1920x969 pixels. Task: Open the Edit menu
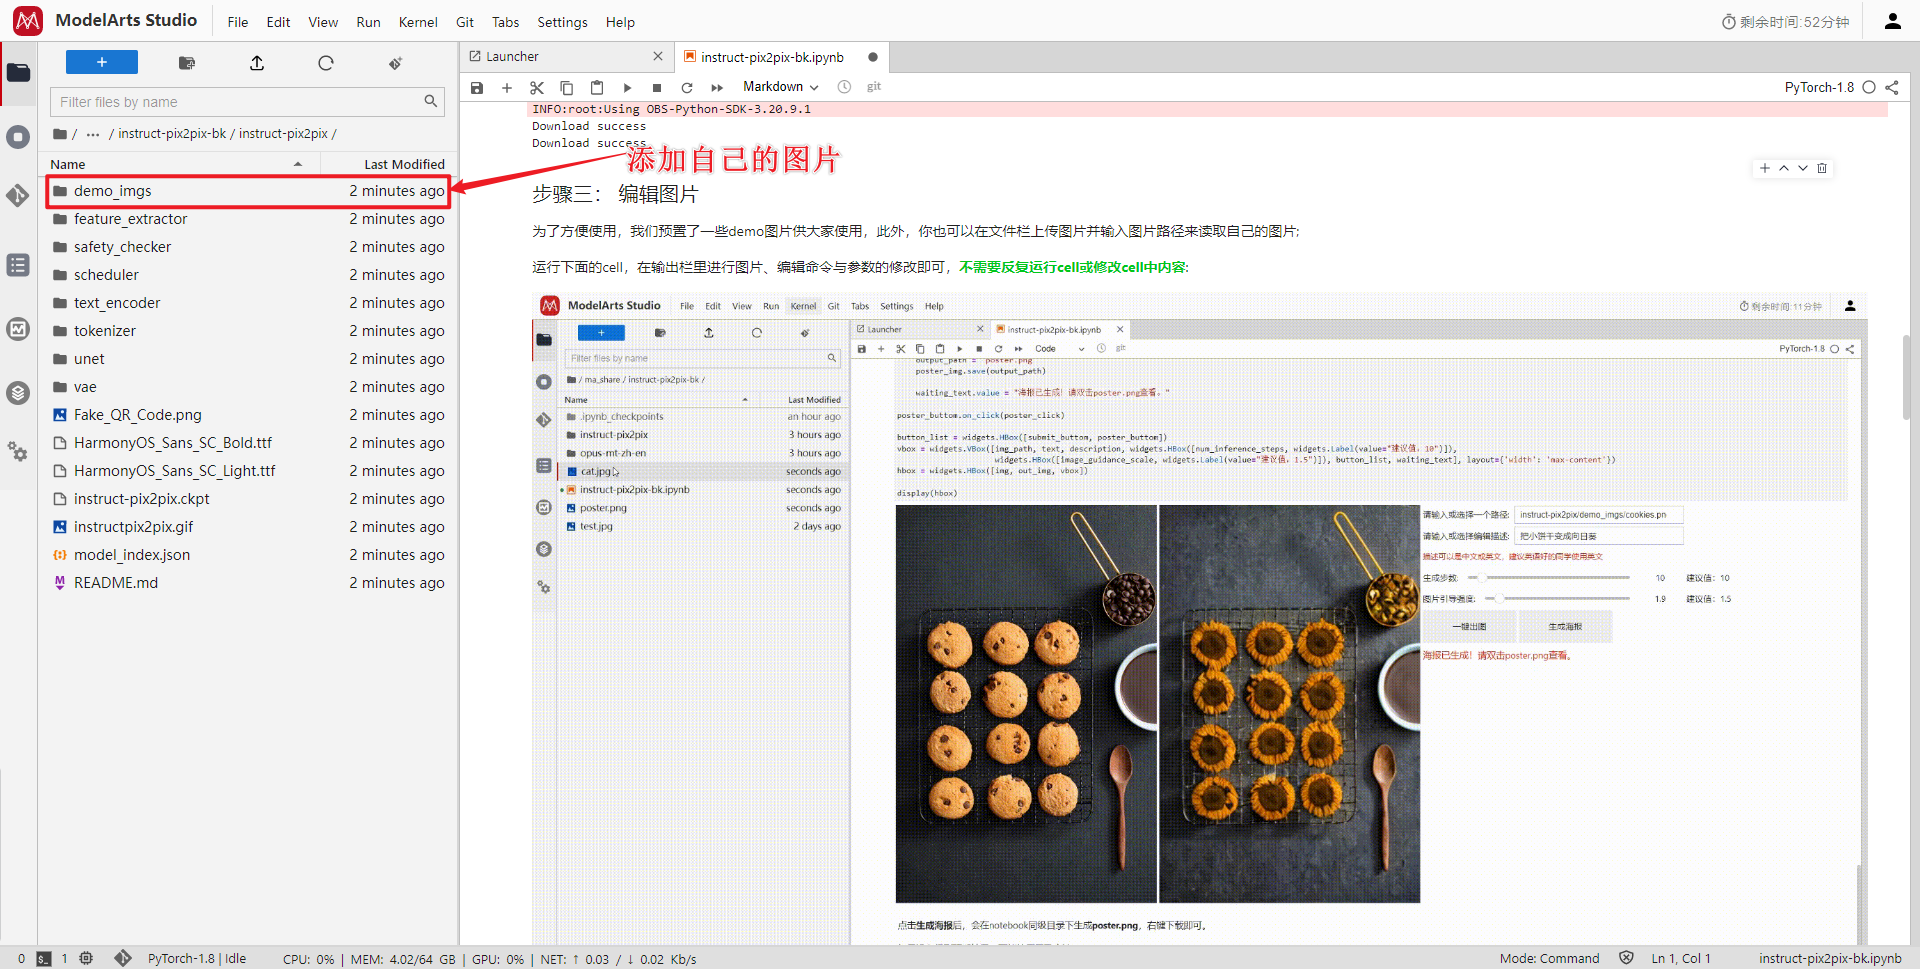278,22
